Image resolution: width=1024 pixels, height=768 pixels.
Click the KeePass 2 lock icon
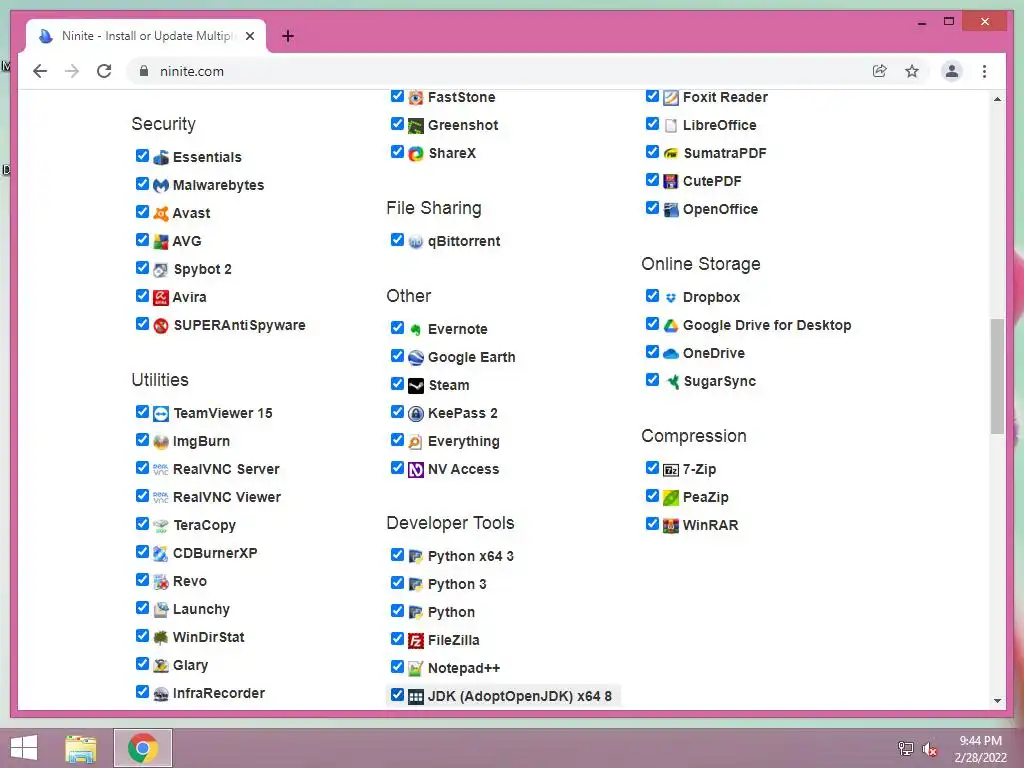click(416, 414)
